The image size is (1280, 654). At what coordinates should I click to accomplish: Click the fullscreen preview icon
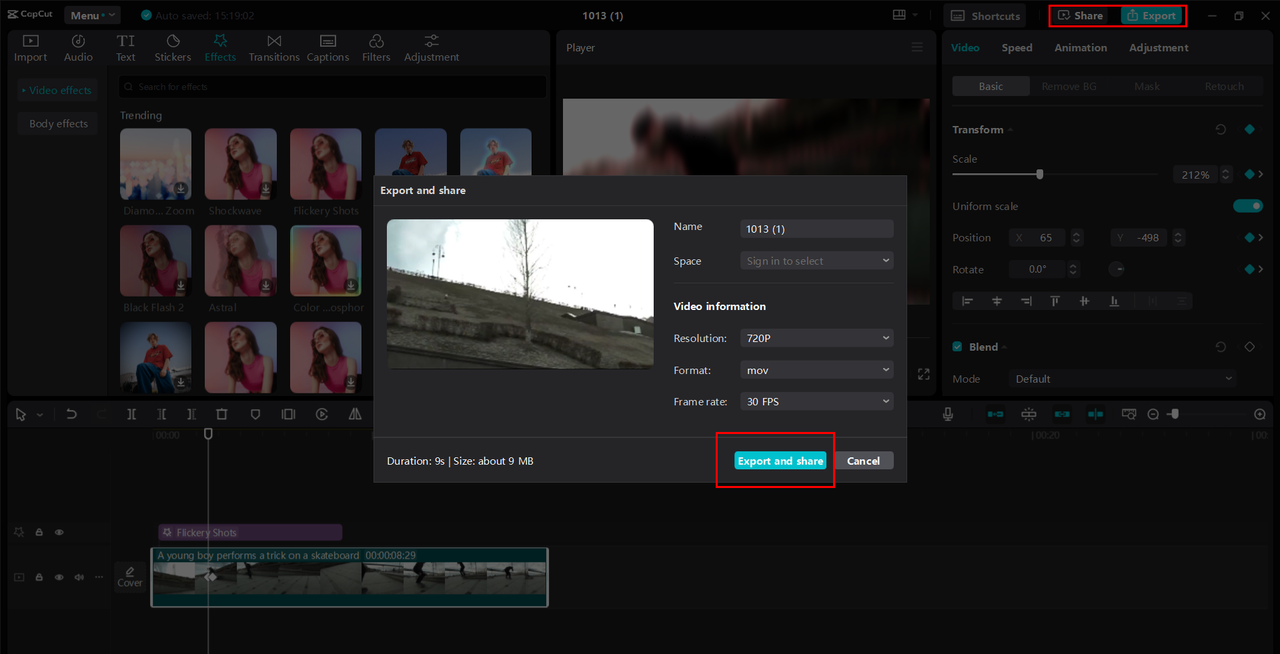tap(924, 374)
